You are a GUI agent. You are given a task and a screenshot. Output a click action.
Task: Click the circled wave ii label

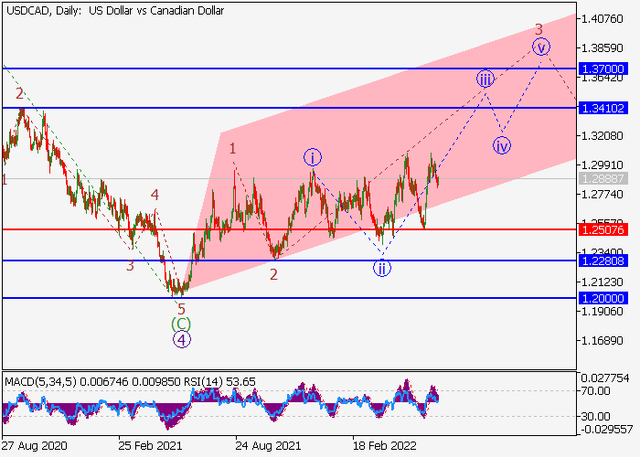point(382,267)
